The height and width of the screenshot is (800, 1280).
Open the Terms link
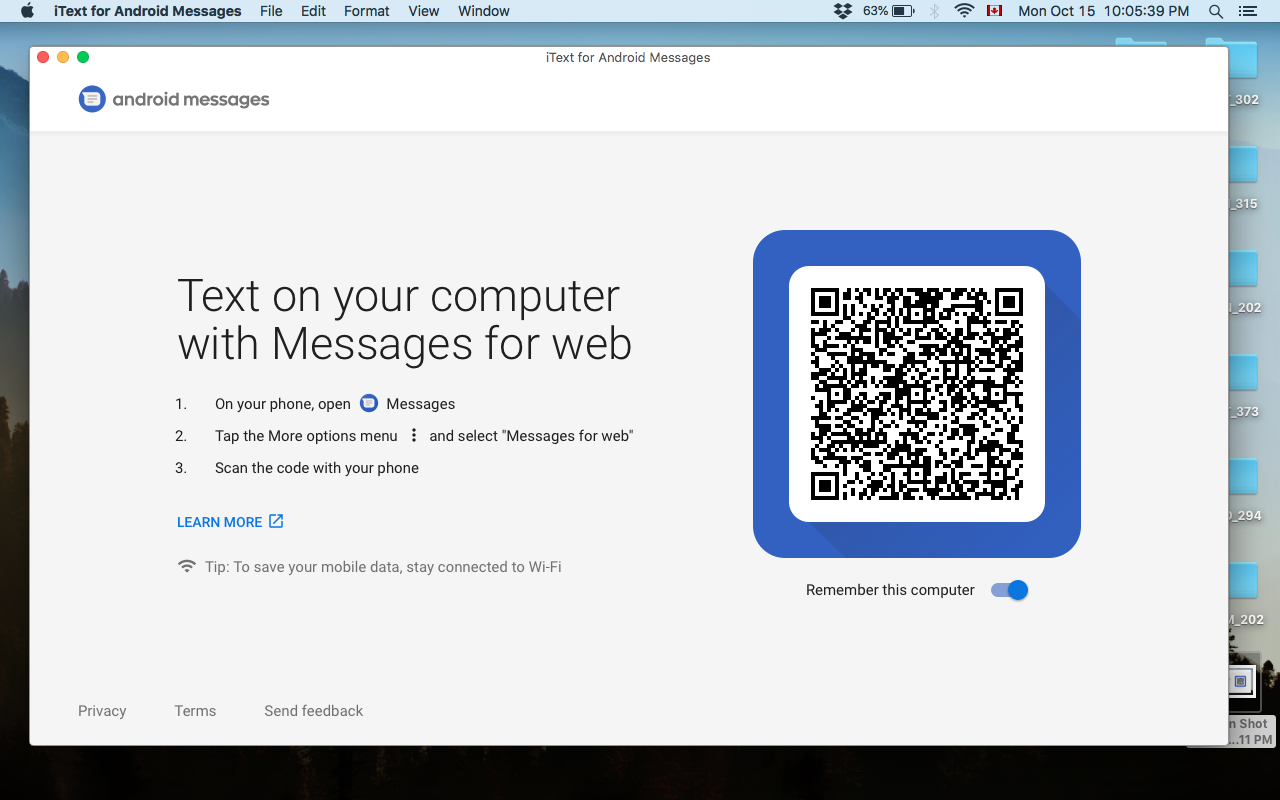point(195,711)
